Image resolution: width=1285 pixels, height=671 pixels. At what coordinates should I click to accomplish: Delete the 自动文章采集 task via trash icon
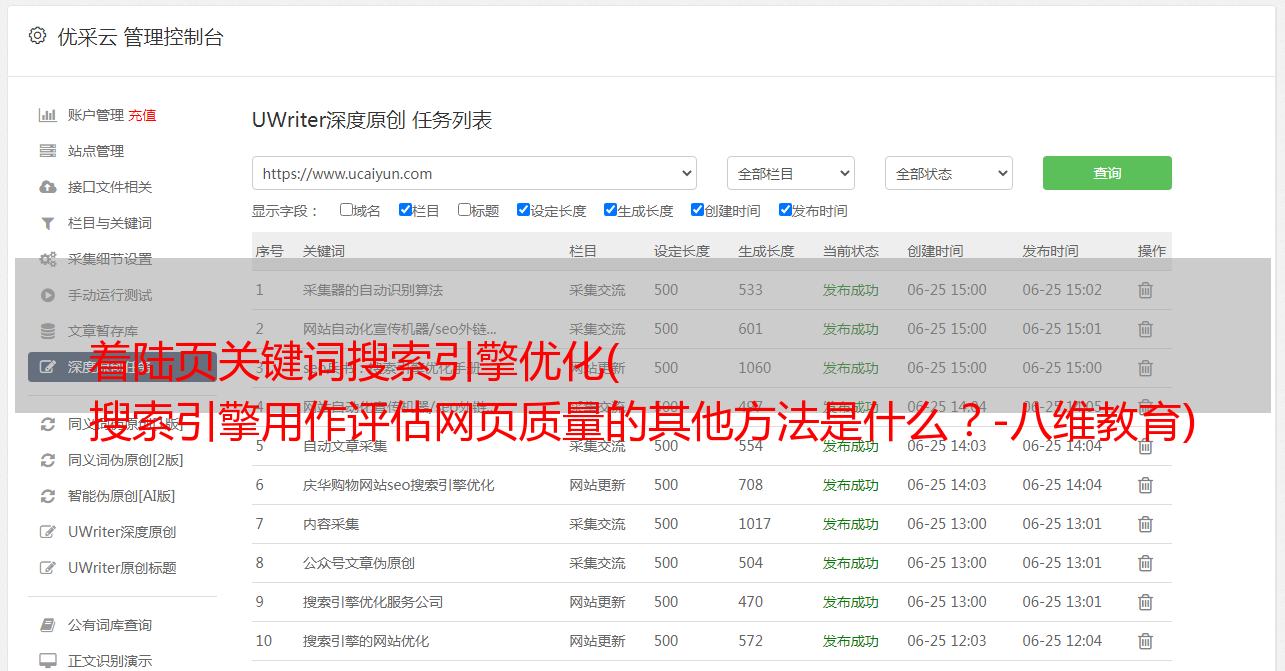click(x=1145, y=446)
